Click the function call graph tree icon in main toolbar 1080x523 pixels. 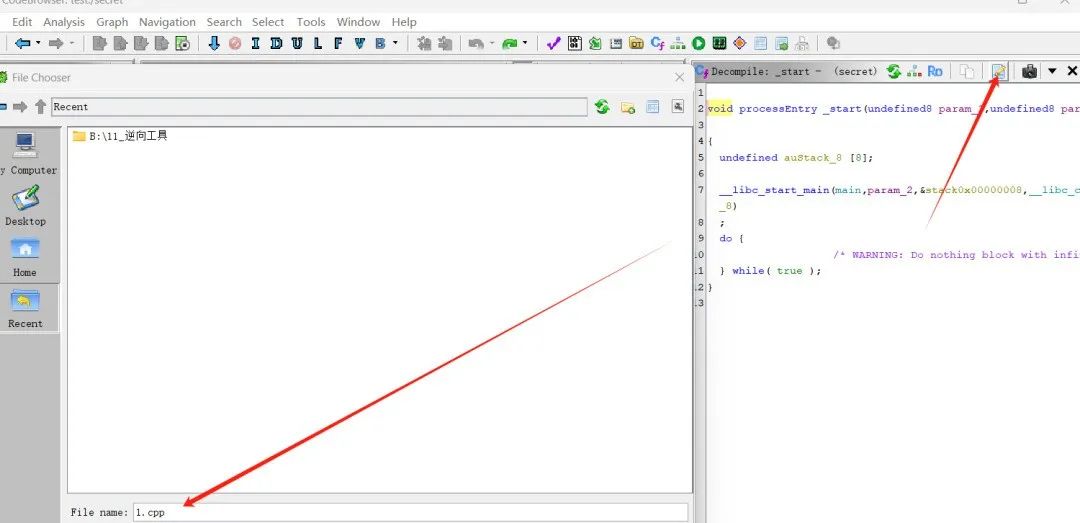(x=678, y=43)
